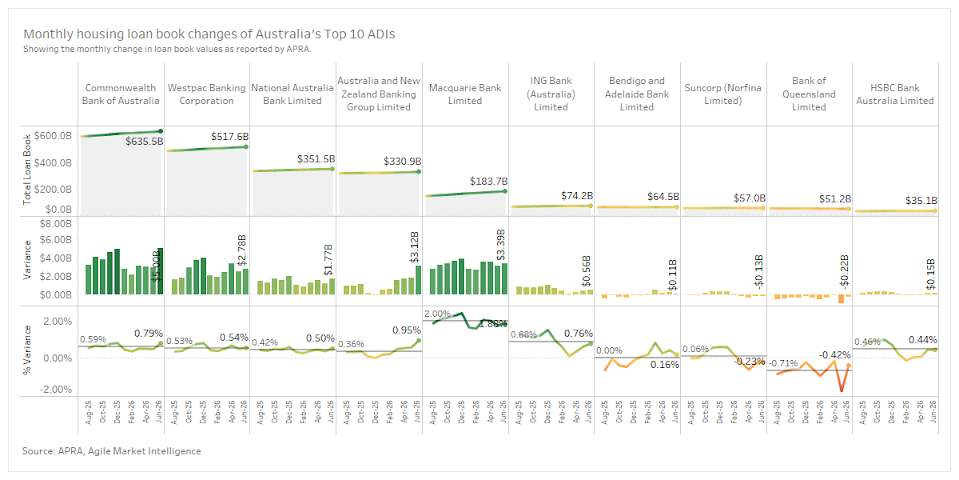The height and width of the screenshot is (480, 959).
Task: Click the Macquarie Bank total loan endpoint marker
Action: click(x=505, y=191)
